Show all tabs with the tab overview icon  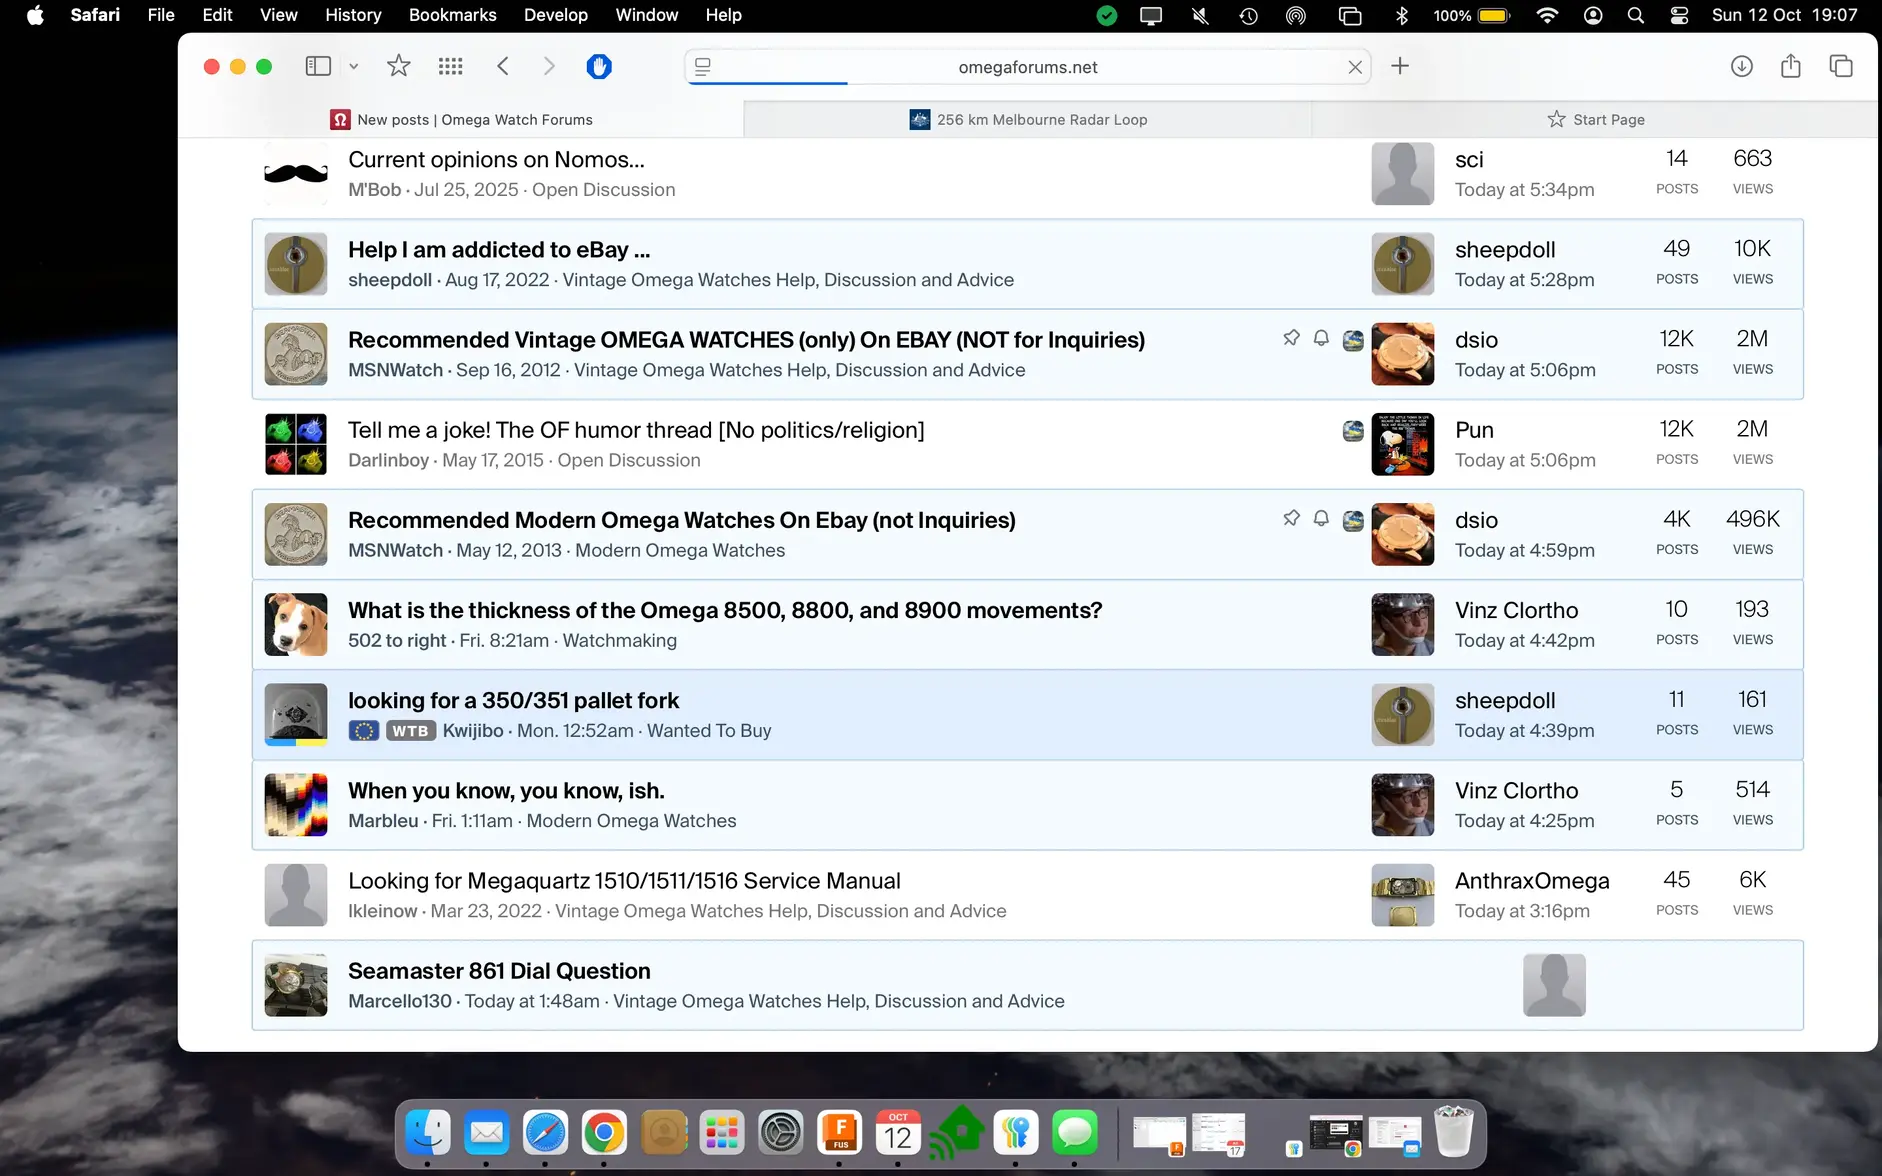pyautogui.click(x=1840, y=66)
